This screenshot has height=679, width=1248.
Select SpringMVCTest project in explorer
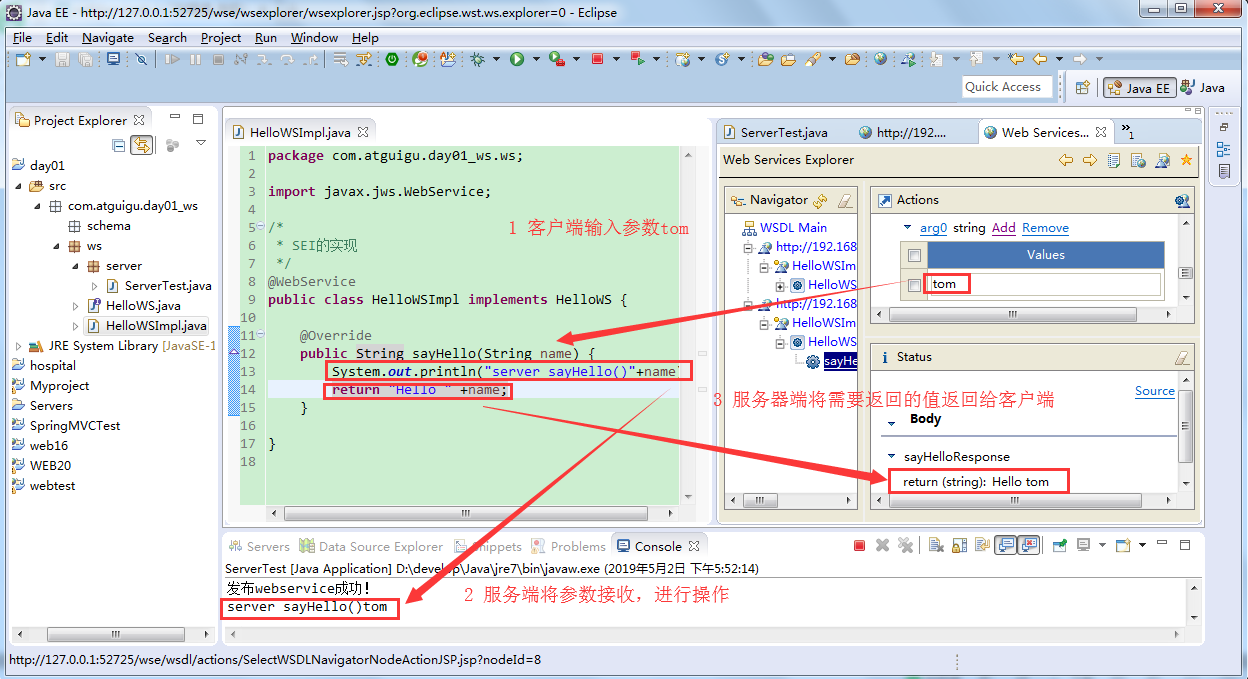point(74,426)
